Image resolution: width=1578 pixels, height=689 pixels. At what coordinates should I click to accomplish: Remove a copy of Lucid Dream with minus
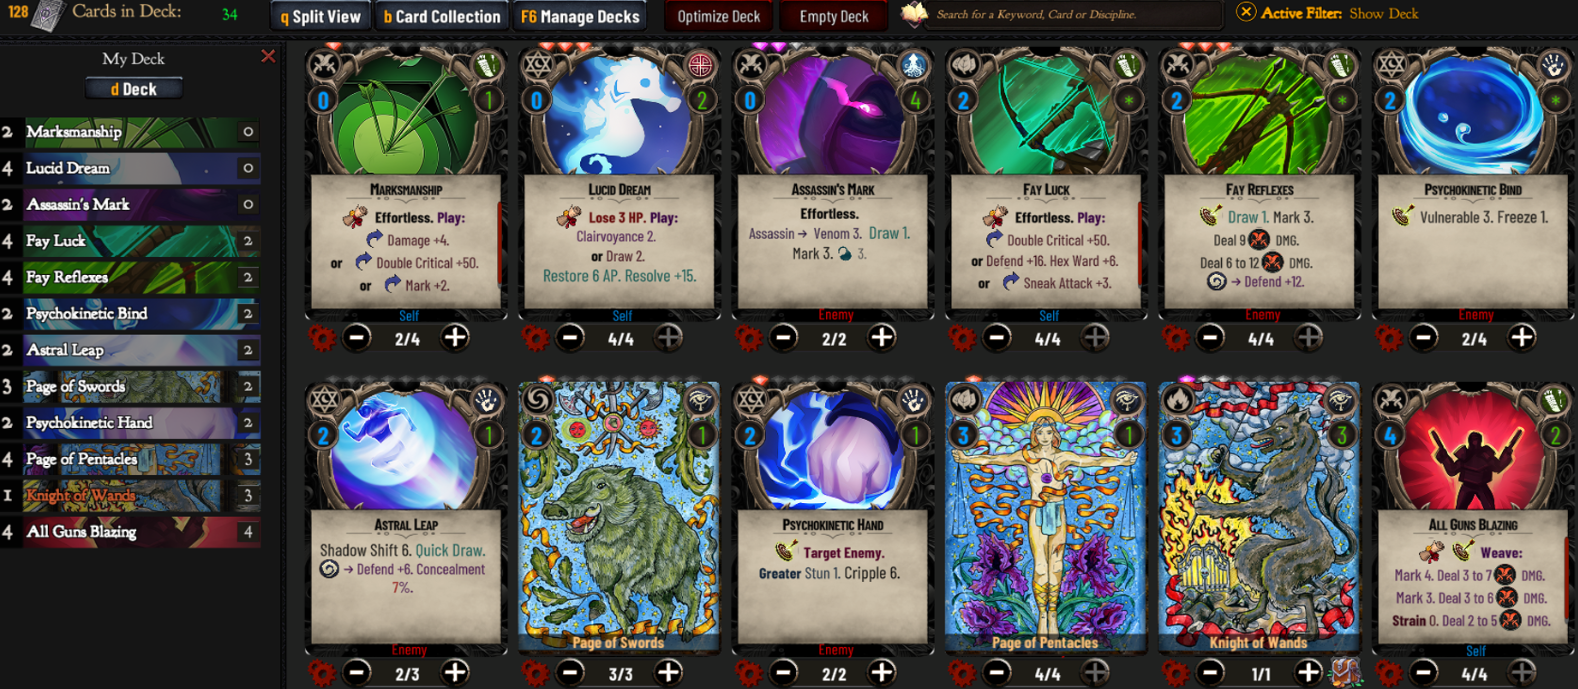pos(571,338)
